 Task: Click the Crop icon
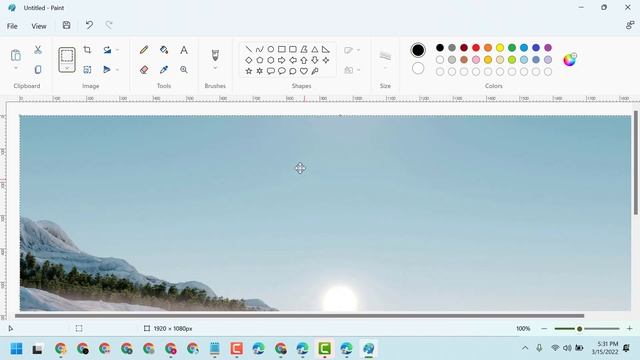click(x=87, y=50)
